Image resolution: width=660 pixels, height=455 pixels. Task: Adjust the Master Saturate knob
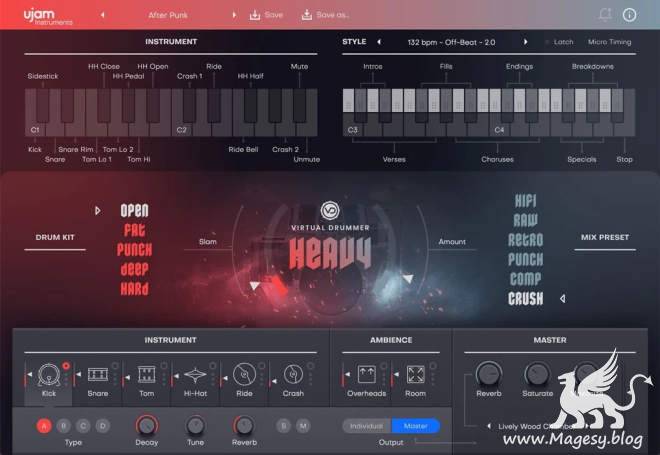538,374
